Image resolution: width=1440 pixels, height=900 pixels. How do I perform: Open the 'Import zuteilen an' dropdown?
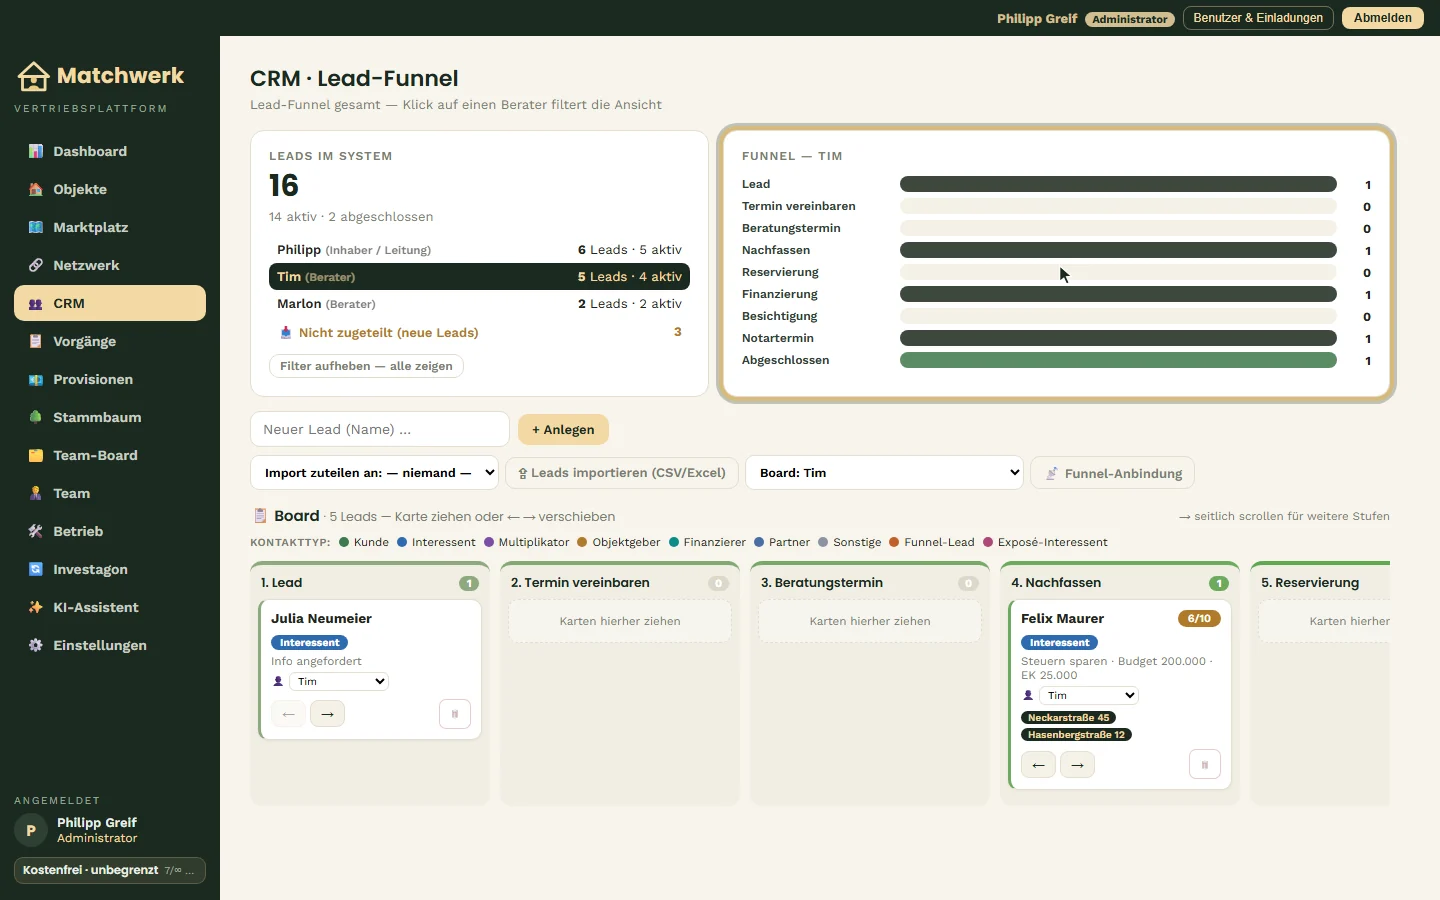point(375,473)
